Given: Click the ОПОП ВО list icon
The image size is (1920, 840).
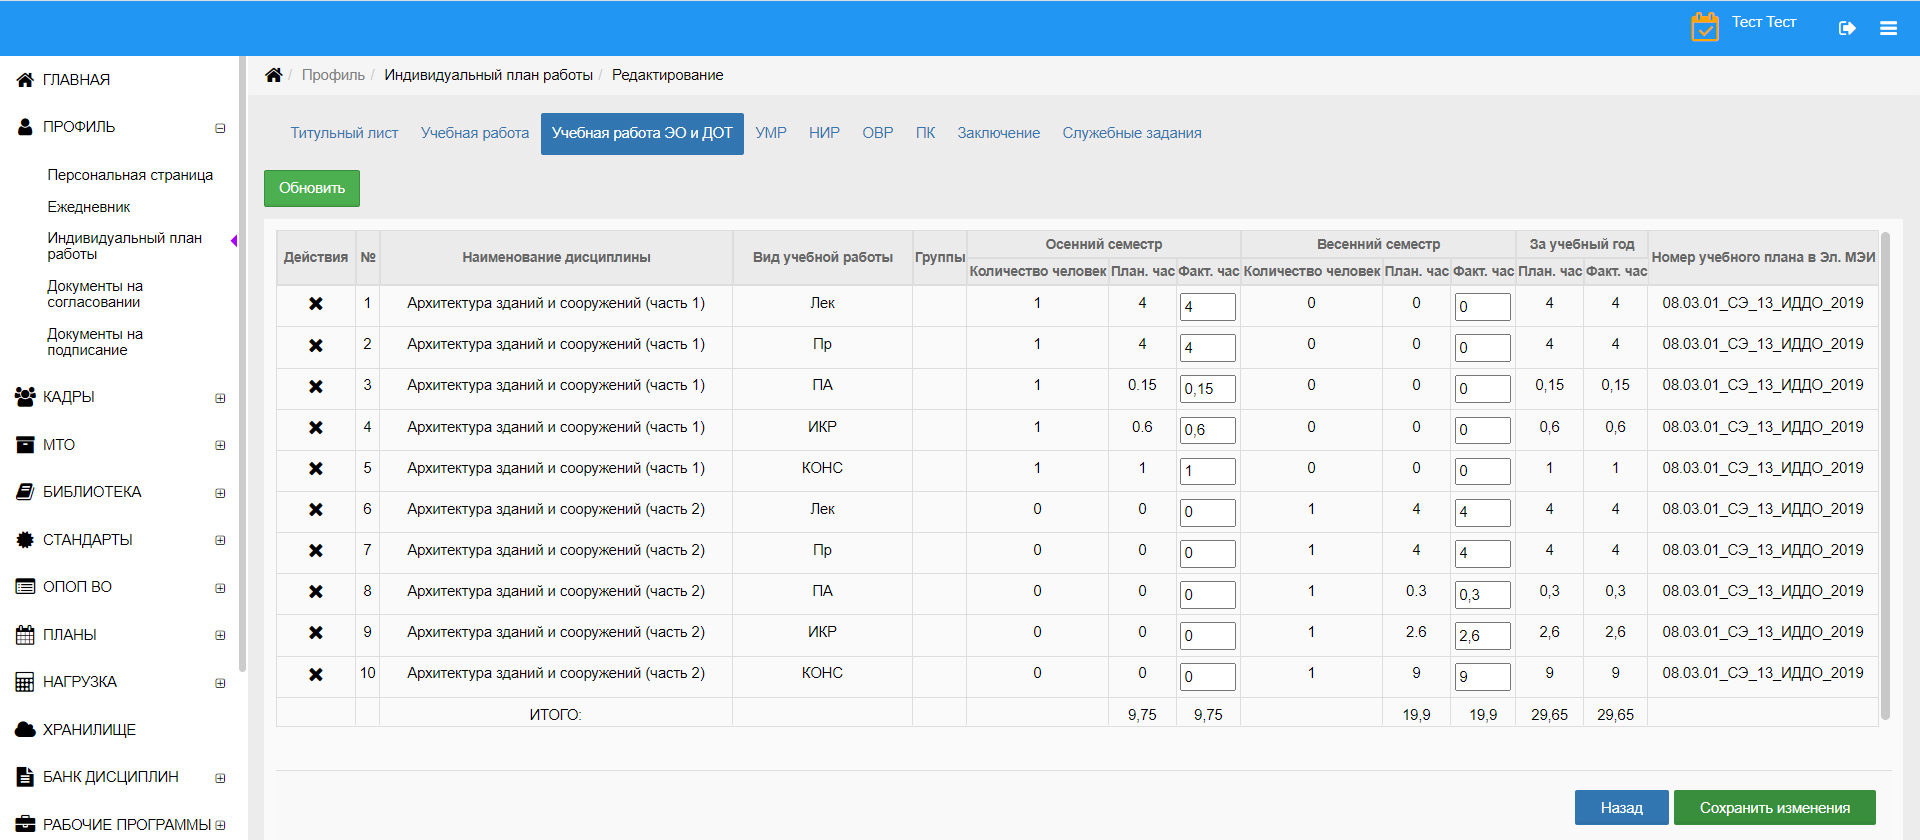Looking at the screenshot, I should pyautogui.click(x=25, y=587).
